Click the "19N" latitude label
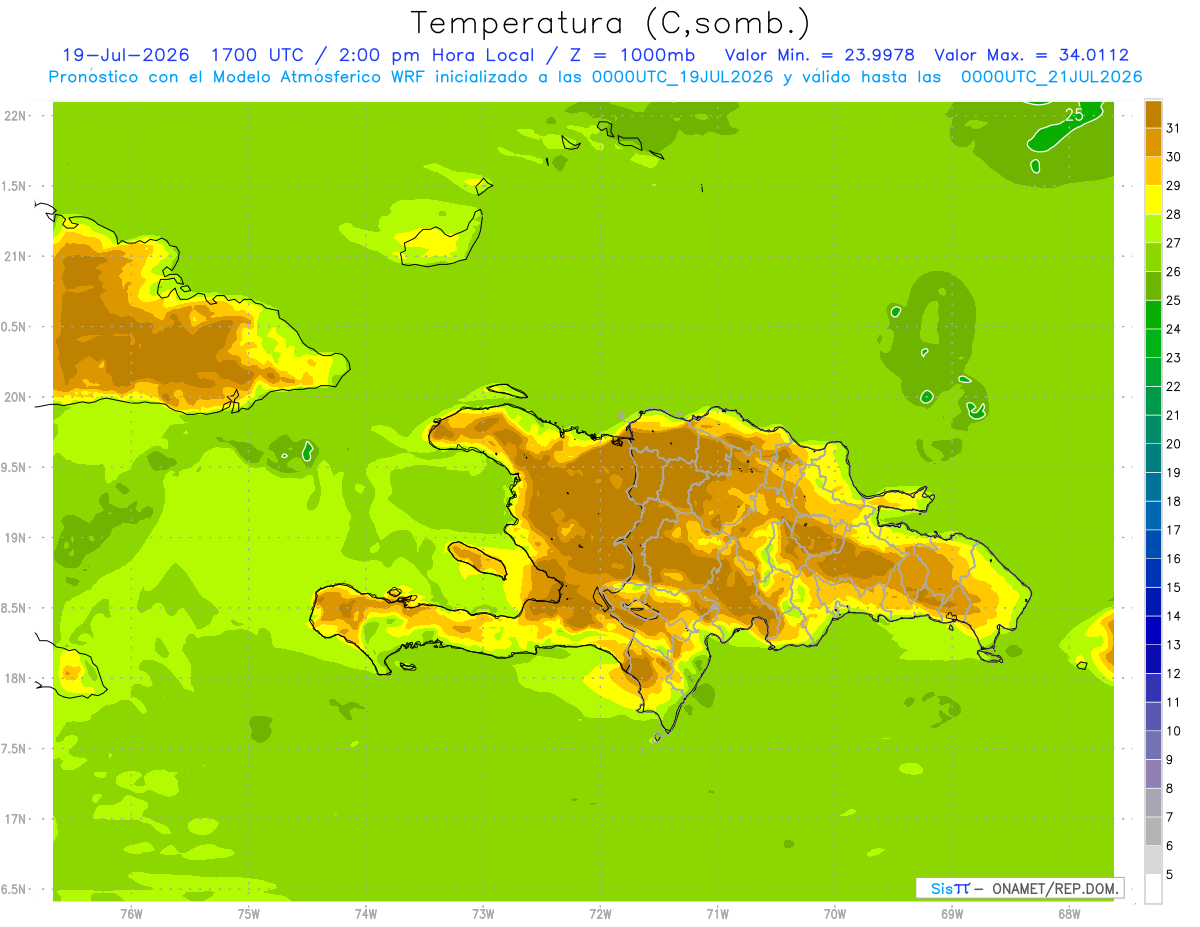Screen dimensions: 1200x927 pos(15,538)
